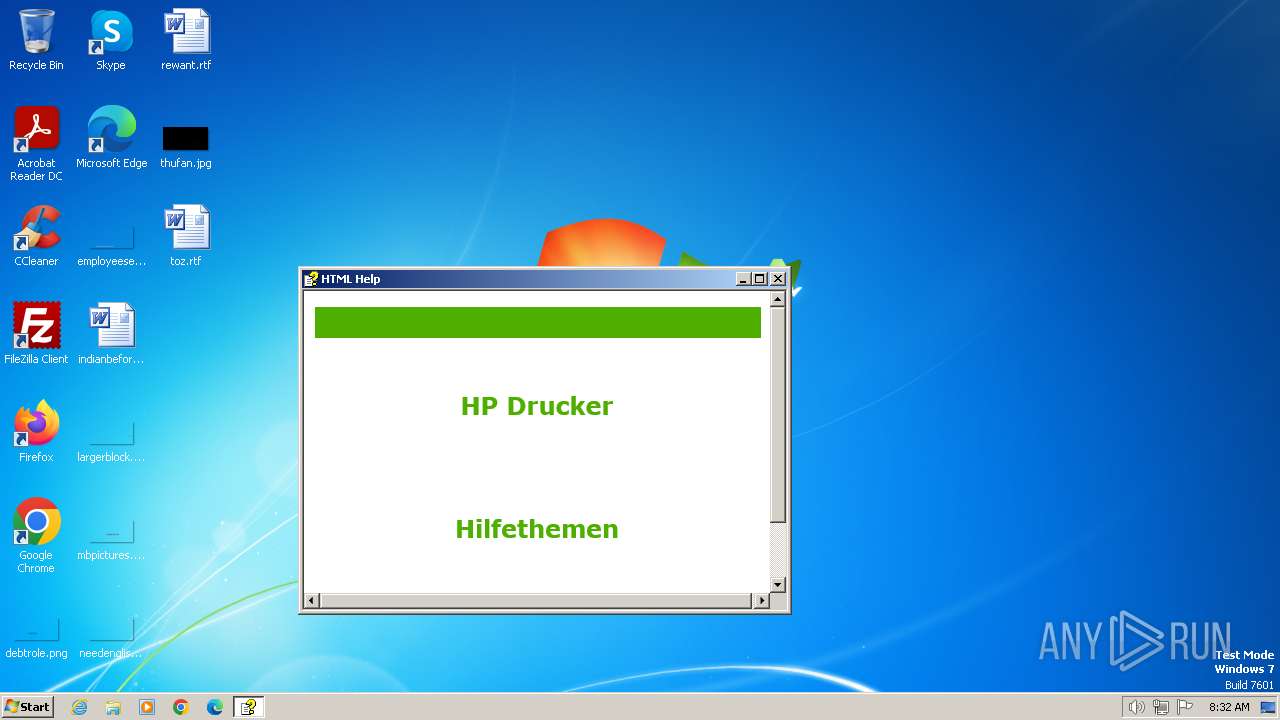Screen dimensions: 1280x720
Task: Open Chrome from the taskbar
Action: click(x=181, y=707)
